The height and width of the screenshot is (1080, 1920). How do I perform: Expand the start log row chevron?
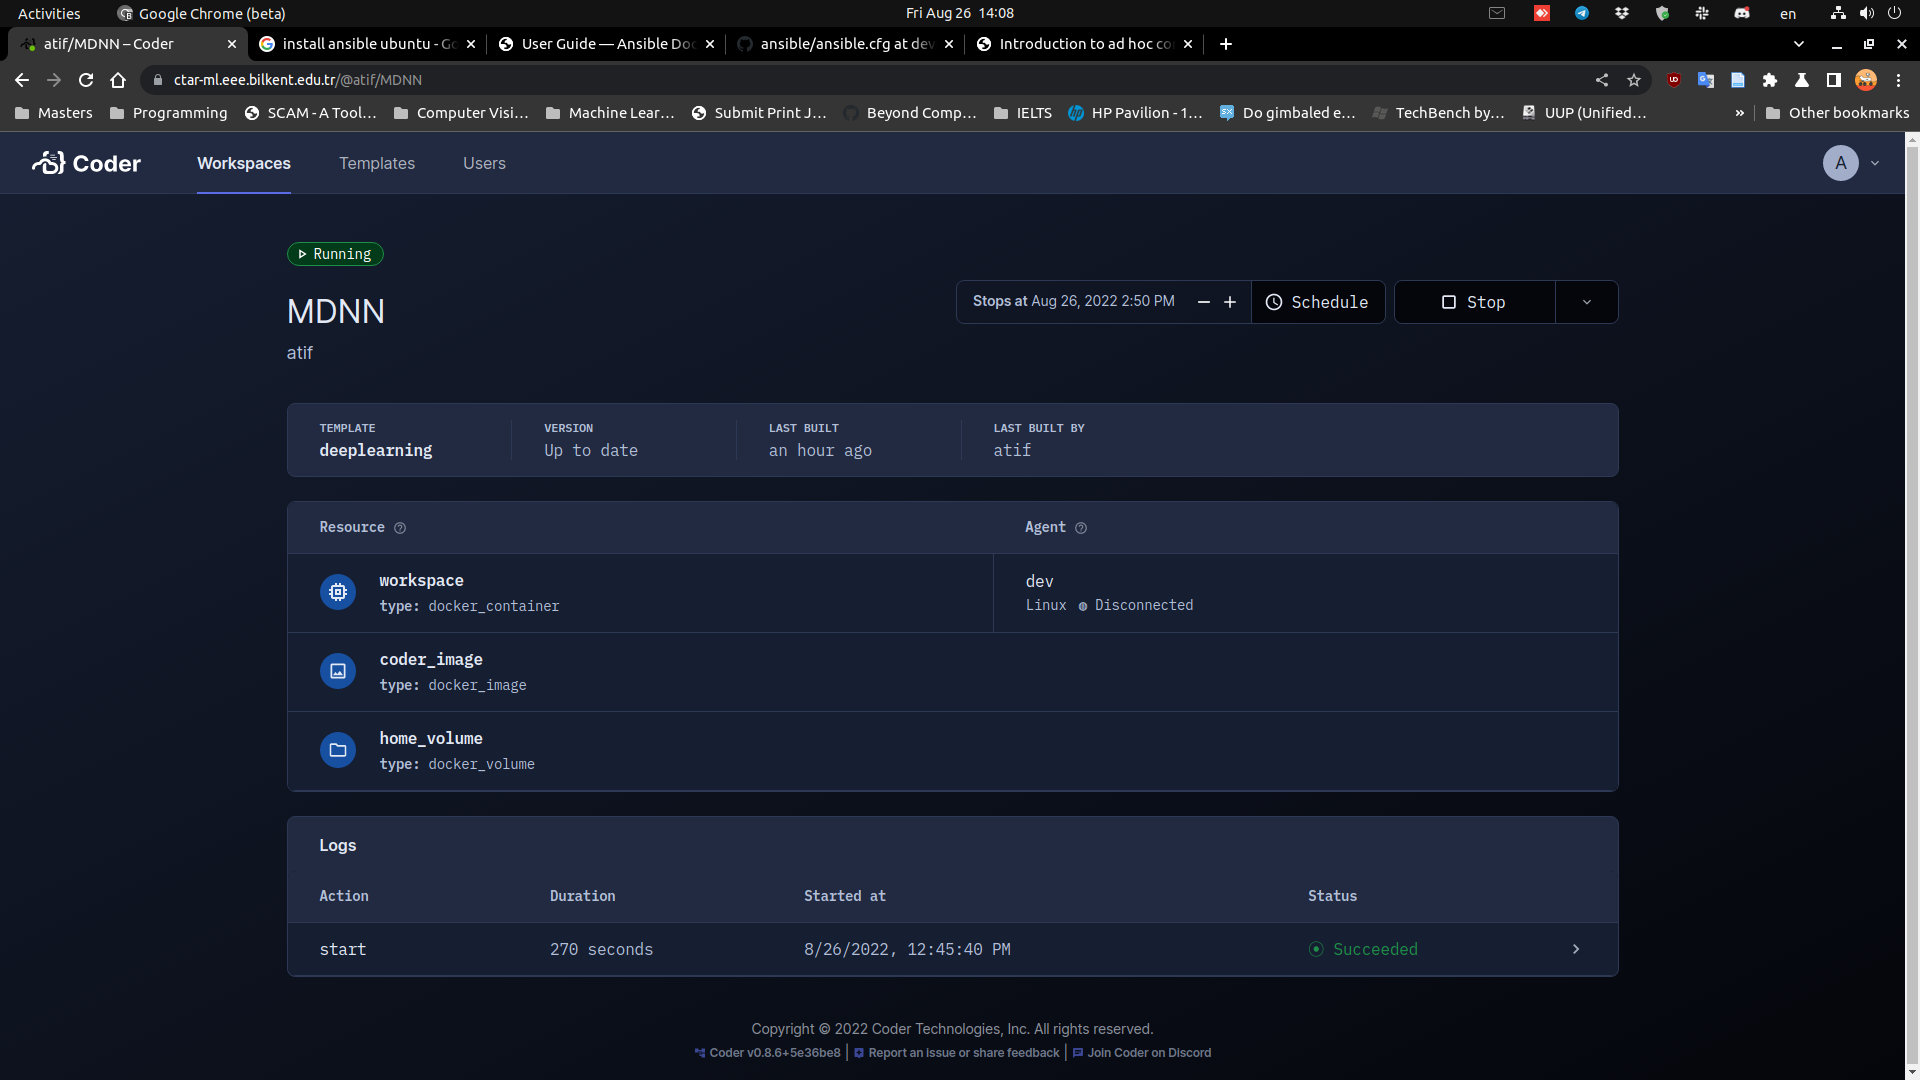(x=1576, y=949)
